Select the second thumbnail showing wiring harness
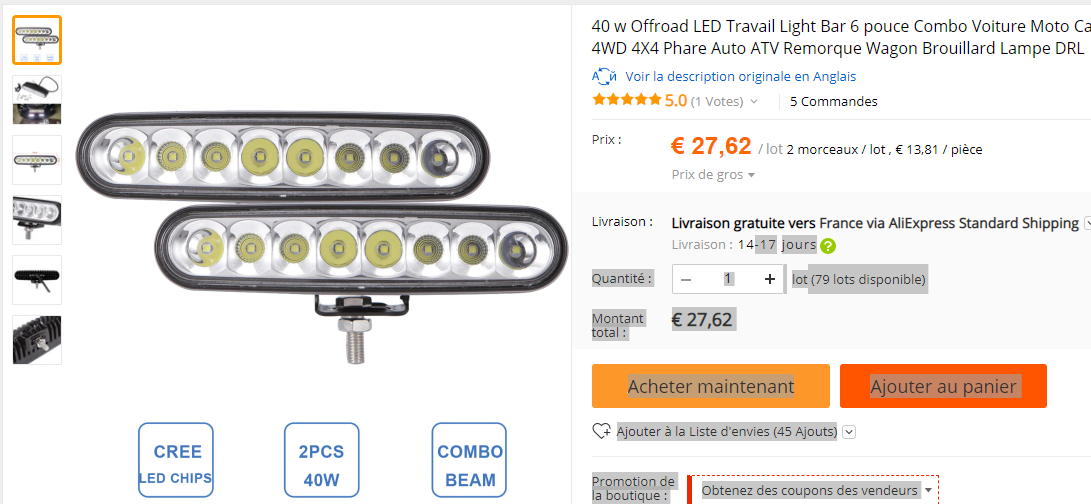 point(37,100)
